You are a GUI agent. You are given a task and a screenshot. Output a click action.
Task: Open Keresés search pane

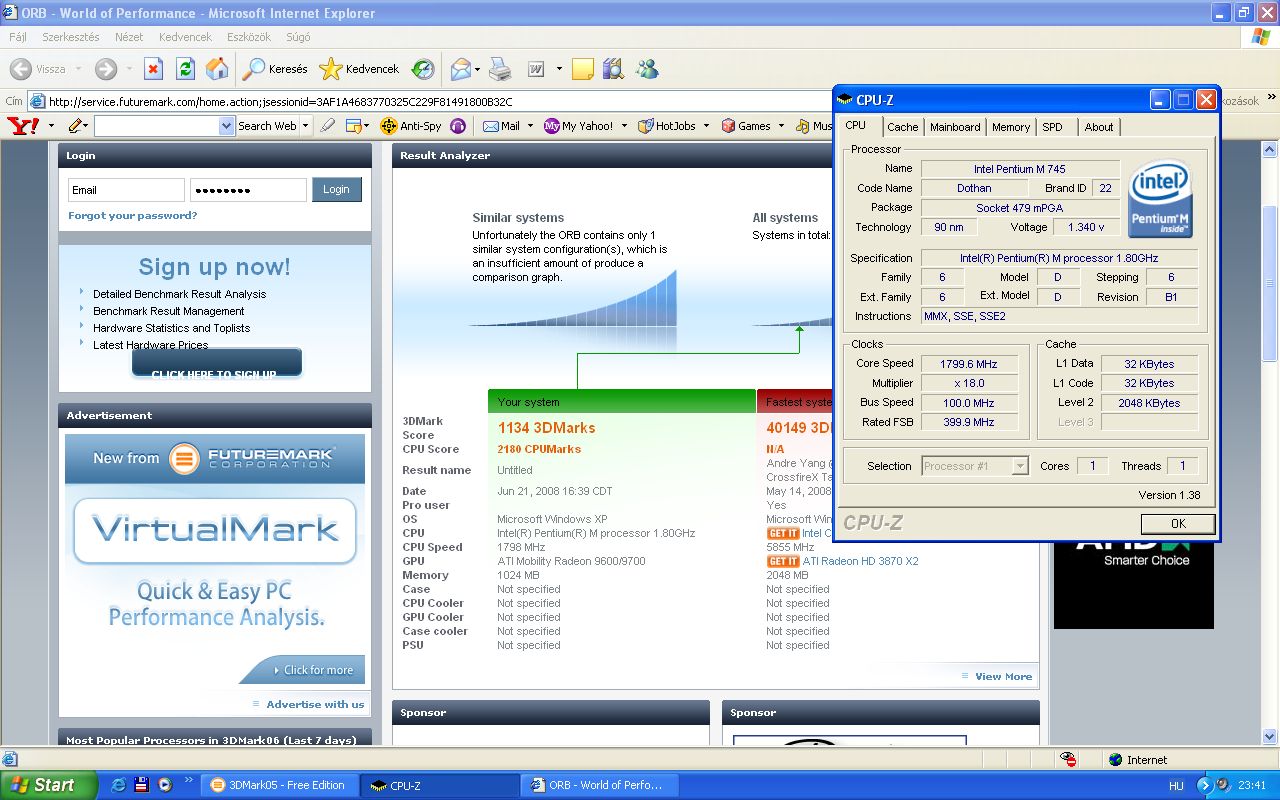click(x=276, y=69)
